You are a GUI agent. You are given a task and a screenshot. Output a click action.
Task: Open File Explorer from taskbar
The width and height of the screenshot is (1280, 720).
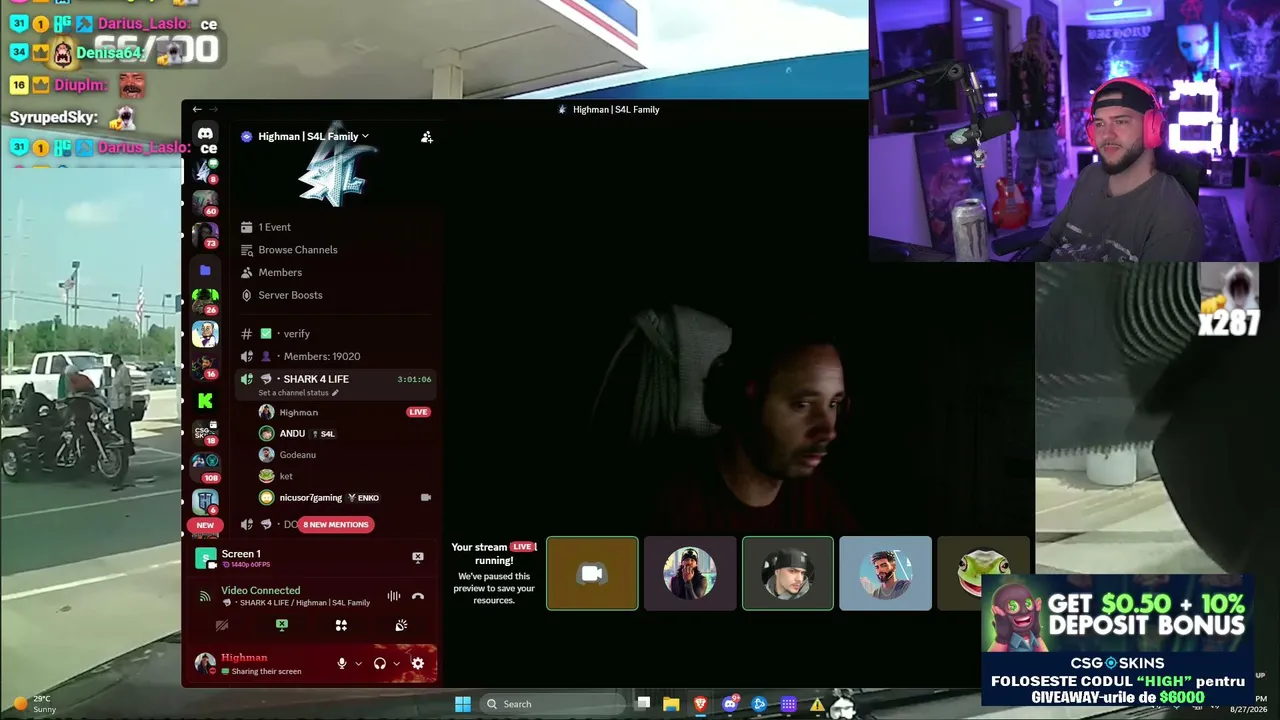point(671,704)
